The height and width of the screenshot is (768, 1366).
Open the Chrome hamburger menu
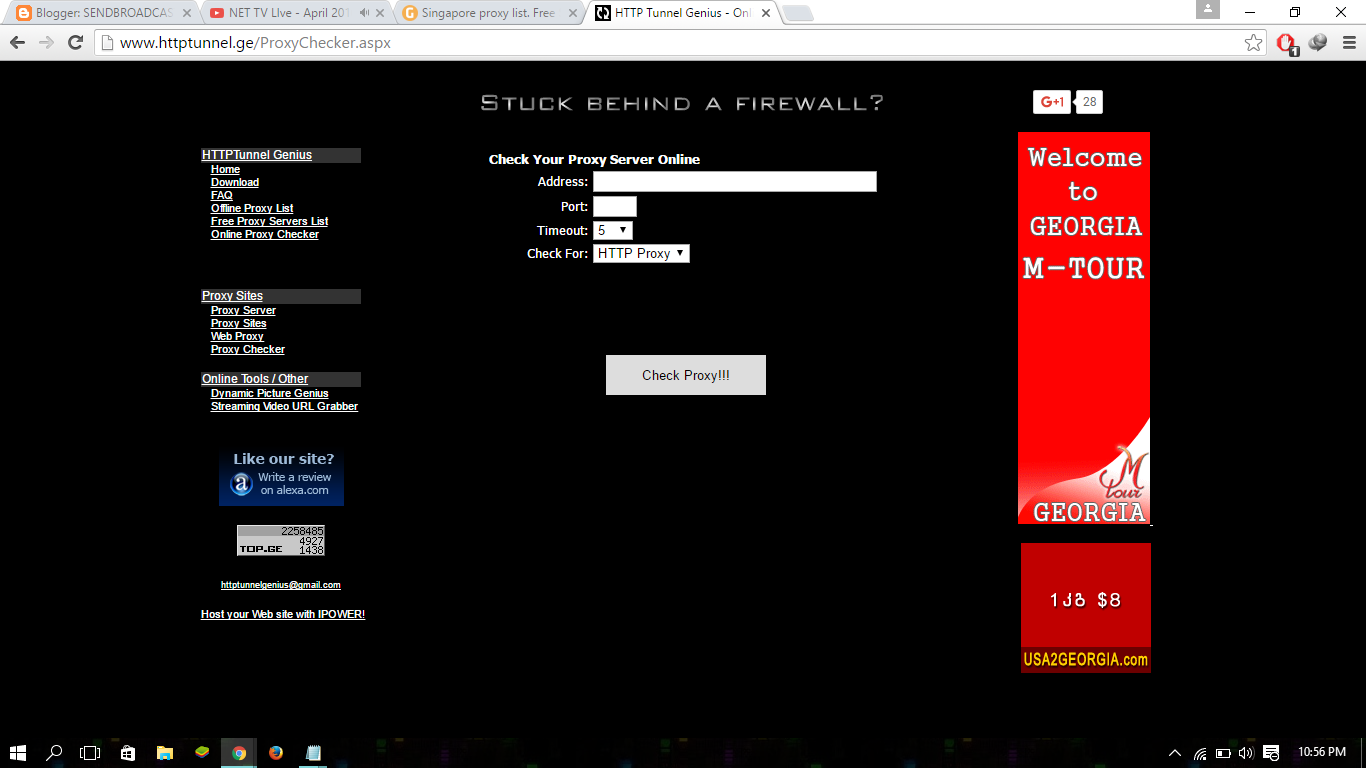[x=1348, y=42]
